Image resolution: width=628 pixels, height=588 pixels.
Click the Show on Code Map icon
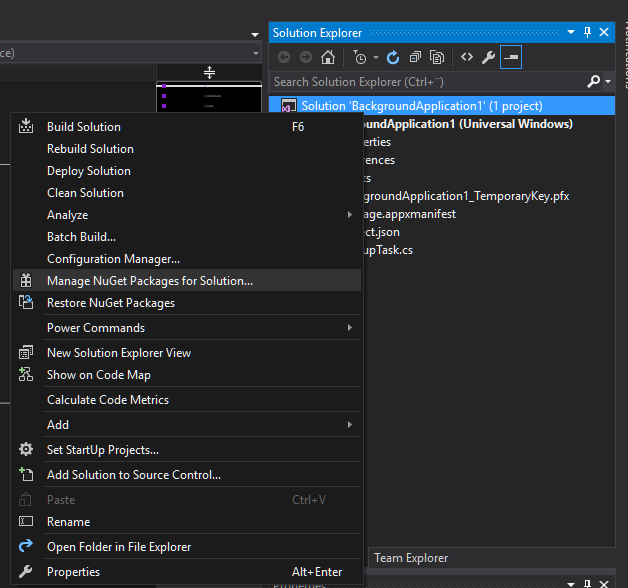pyautogui.click(x=26, y=375)
